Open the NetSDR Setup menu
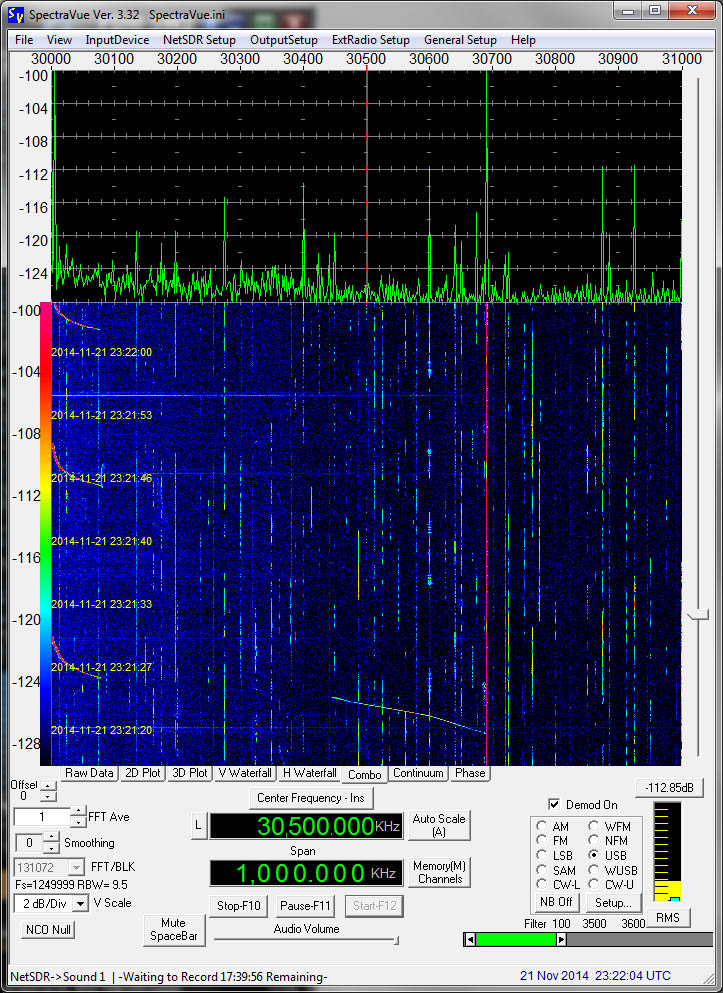Image resolution: width=723 pixels, height=993 pixels. [x=199, y=40]
